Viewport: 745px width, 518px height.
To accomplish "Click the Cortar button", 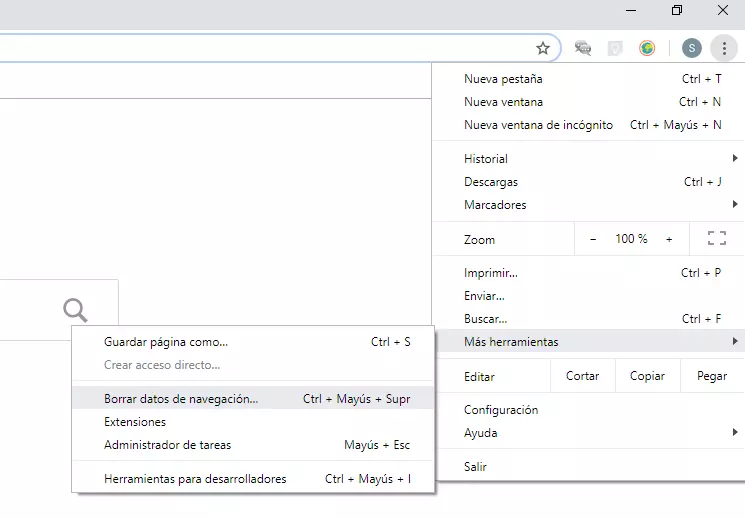I will point(582,376).
